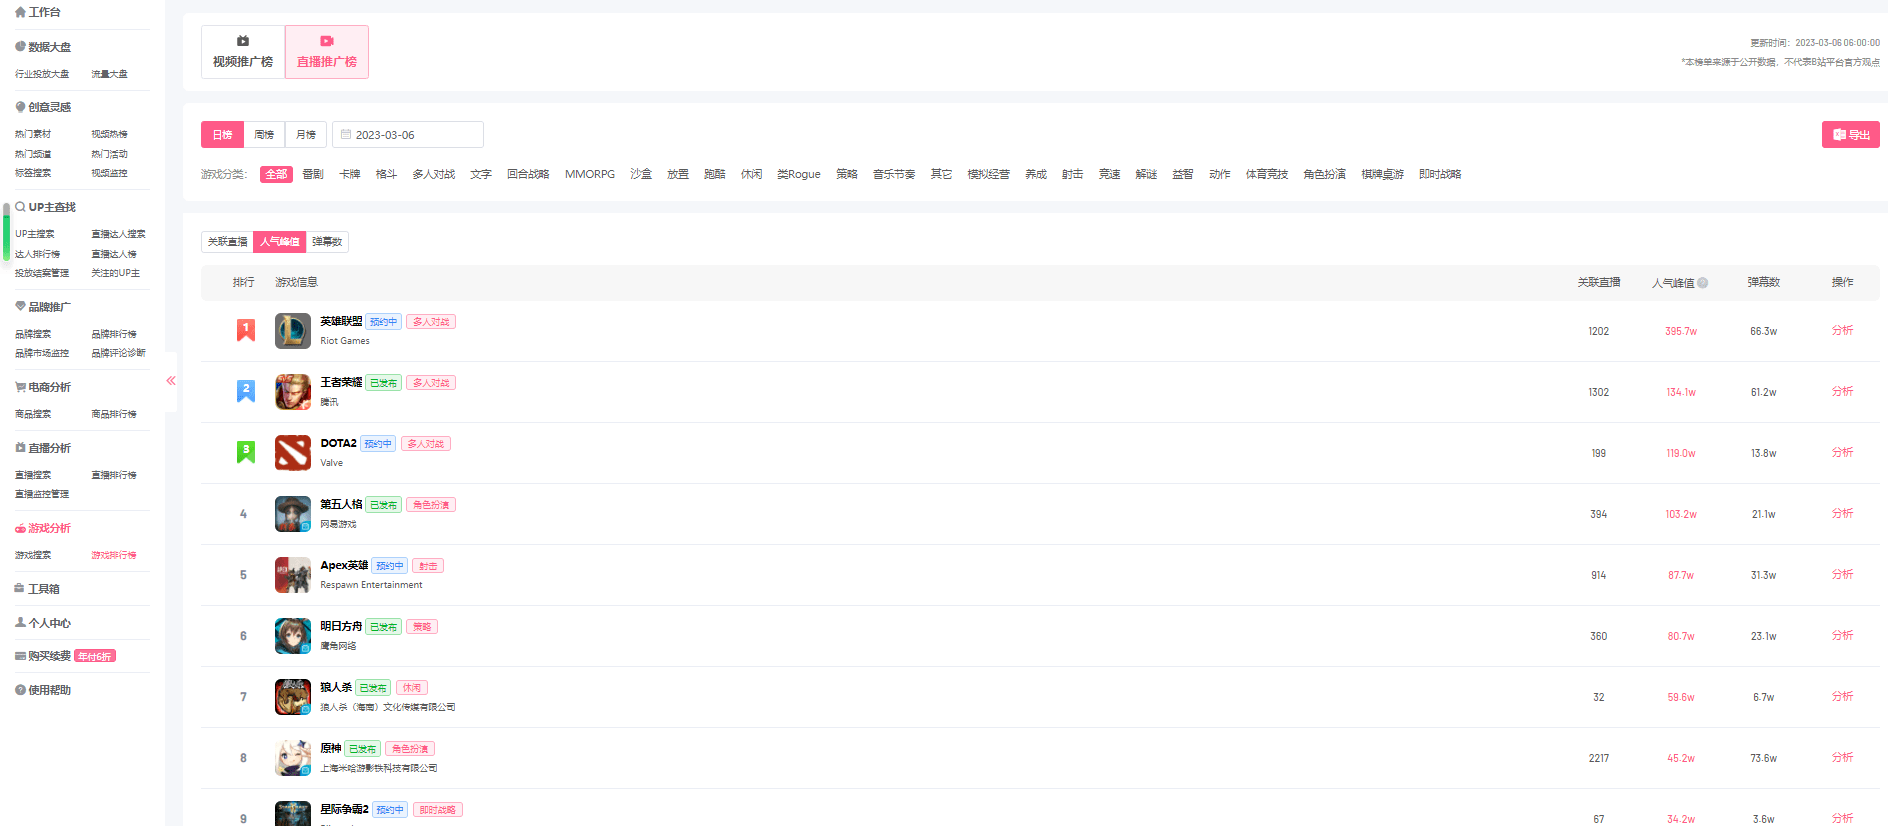
Task: Open date picker showing 2023-03-06
Action: pos(408,134)
